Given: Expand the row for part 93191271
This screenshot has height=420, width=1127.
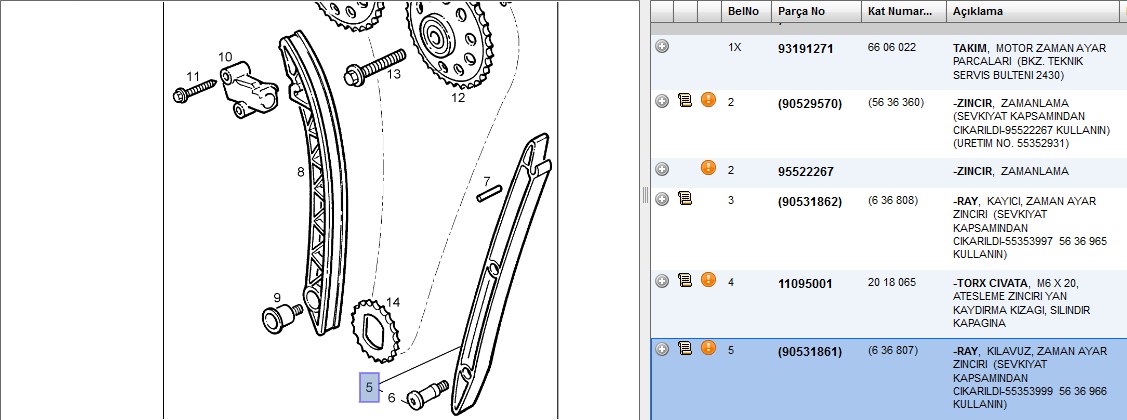Looking at the screenshot, I should [662, 46].
